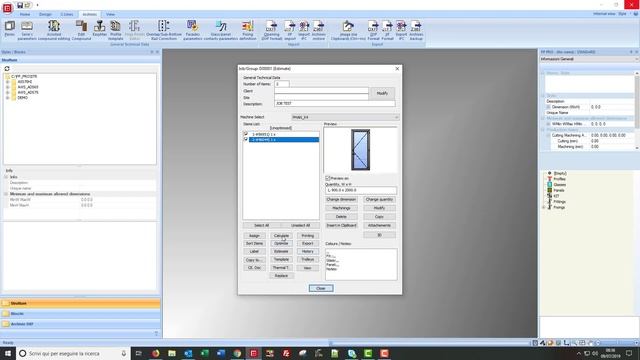Image resolution: width=640 pixels, height=360 pixels.
Task: Open Edit Compound in the ribbon
Action: click(x=81, y=30)
